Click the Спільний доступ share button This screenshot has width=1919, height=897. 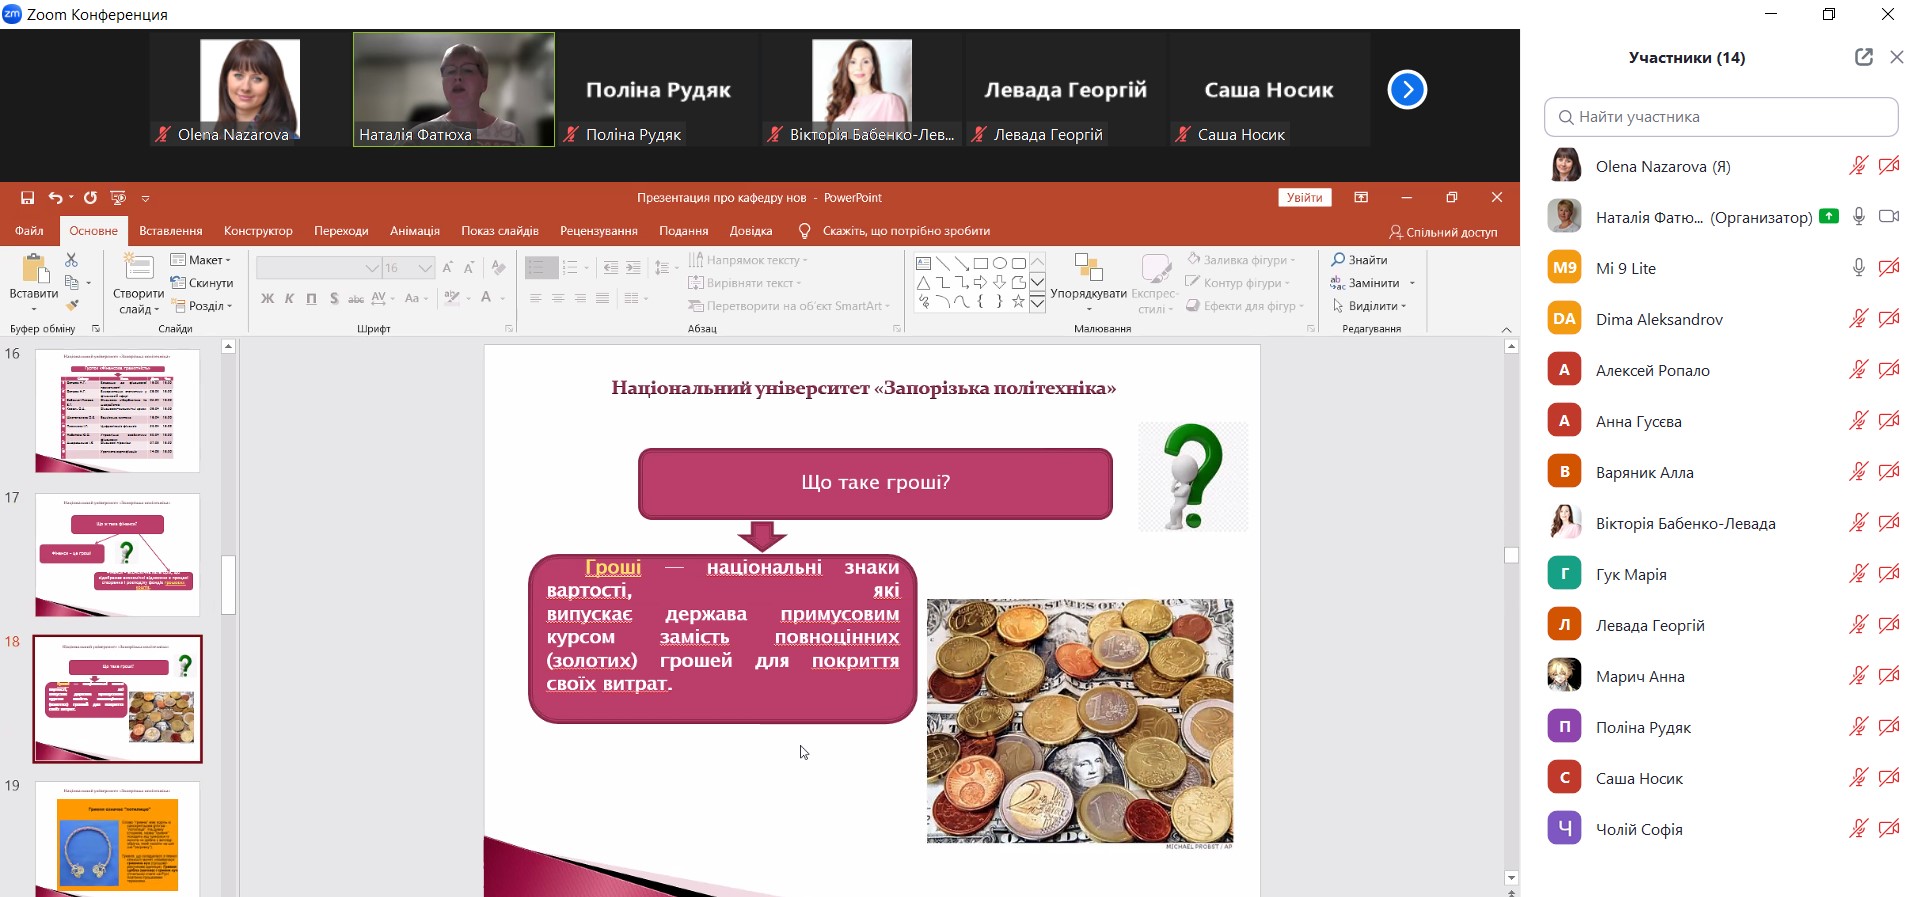tap(1443, 232)
